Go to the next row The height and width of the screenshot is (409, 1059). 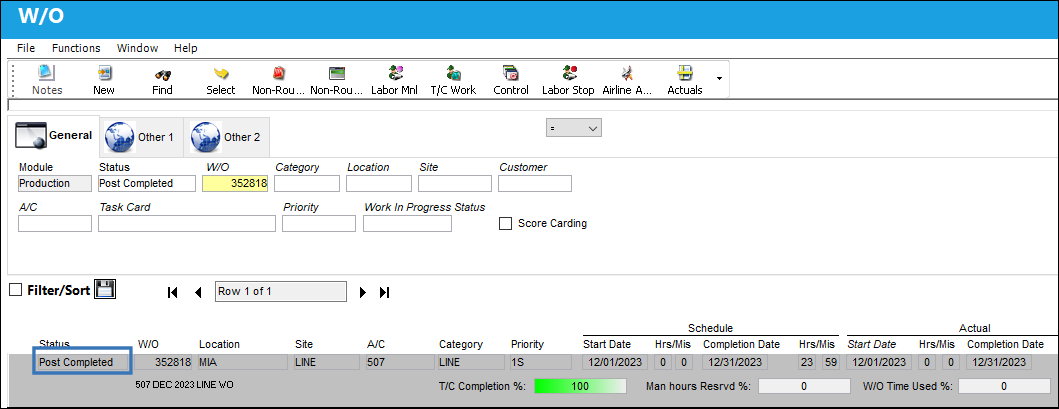point(363,292)
